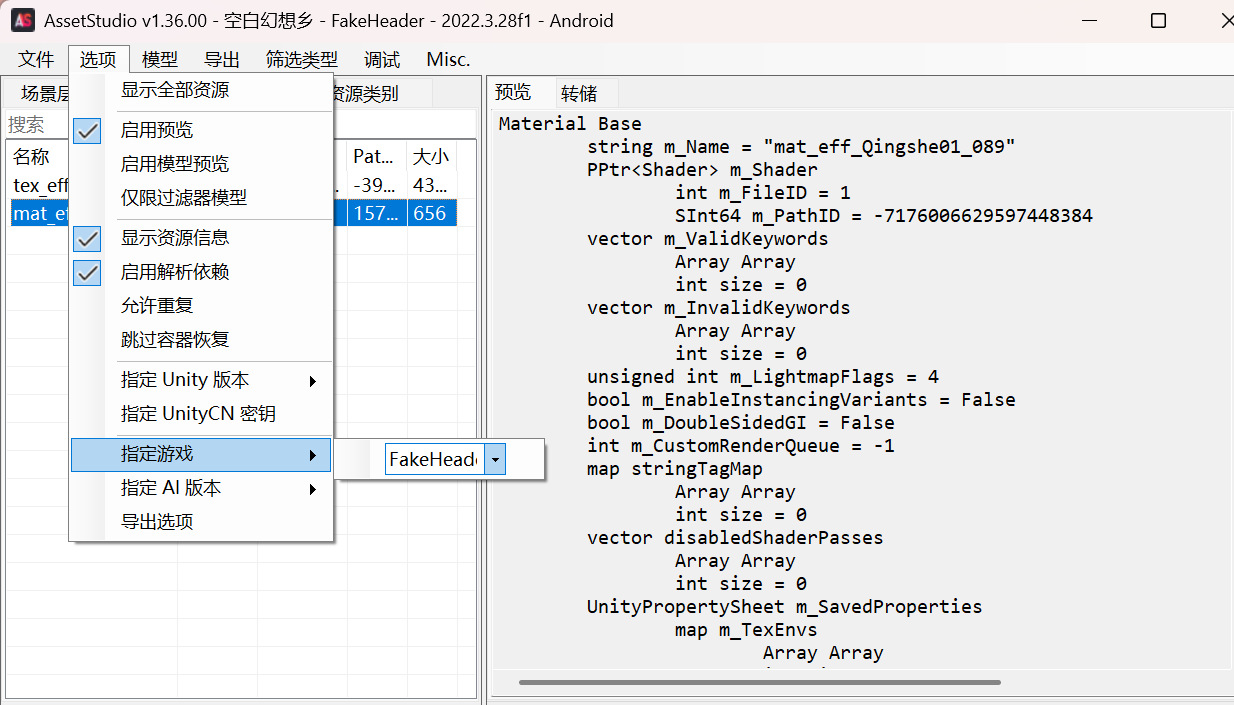Click the m_Name string line
1234x705 pixels.
pyautogui.click(x=801, y=147)
